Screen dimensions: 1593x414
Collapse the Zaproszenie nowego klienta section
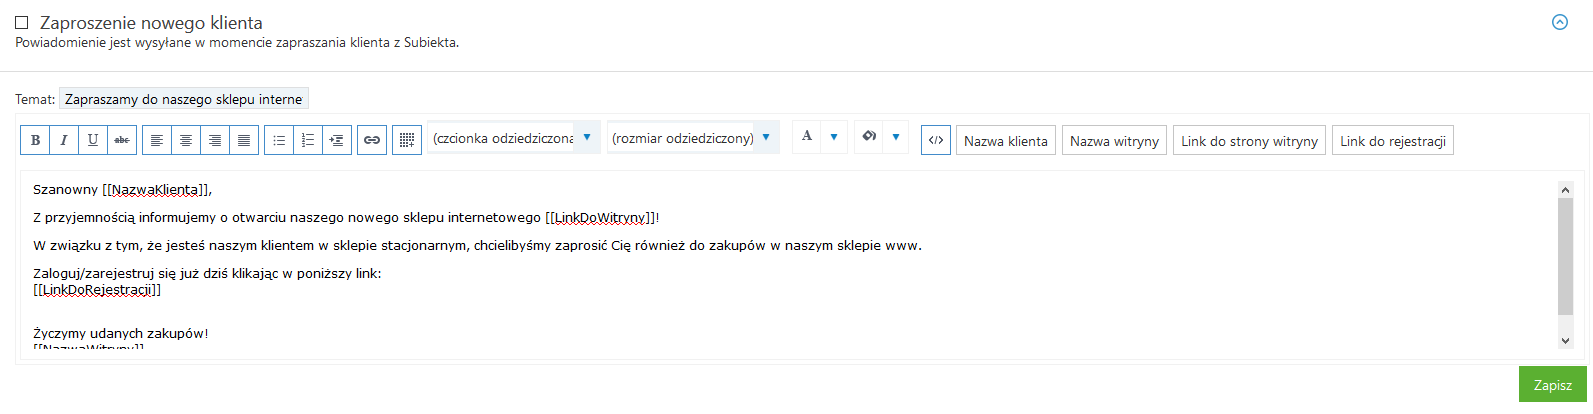(x=1560, y=22)
